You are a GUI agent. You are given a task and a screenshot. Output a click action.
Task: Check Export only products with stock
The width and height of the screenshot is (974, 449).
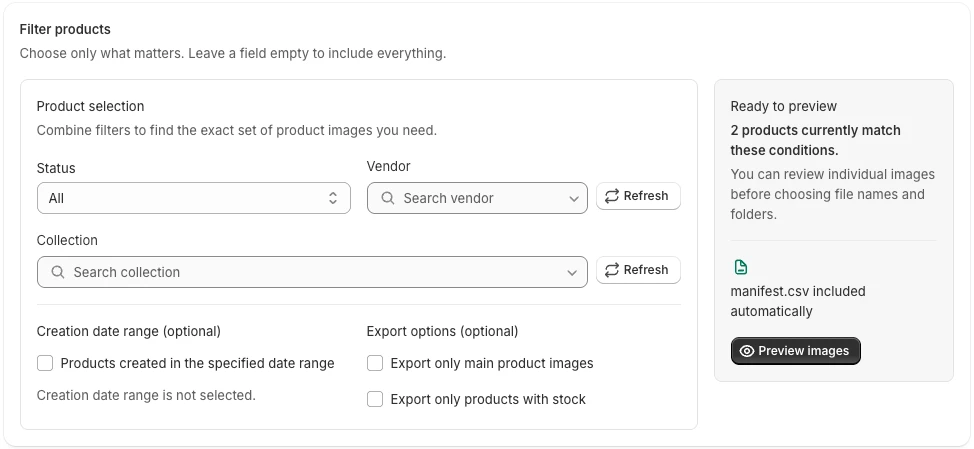pos(375,399)
